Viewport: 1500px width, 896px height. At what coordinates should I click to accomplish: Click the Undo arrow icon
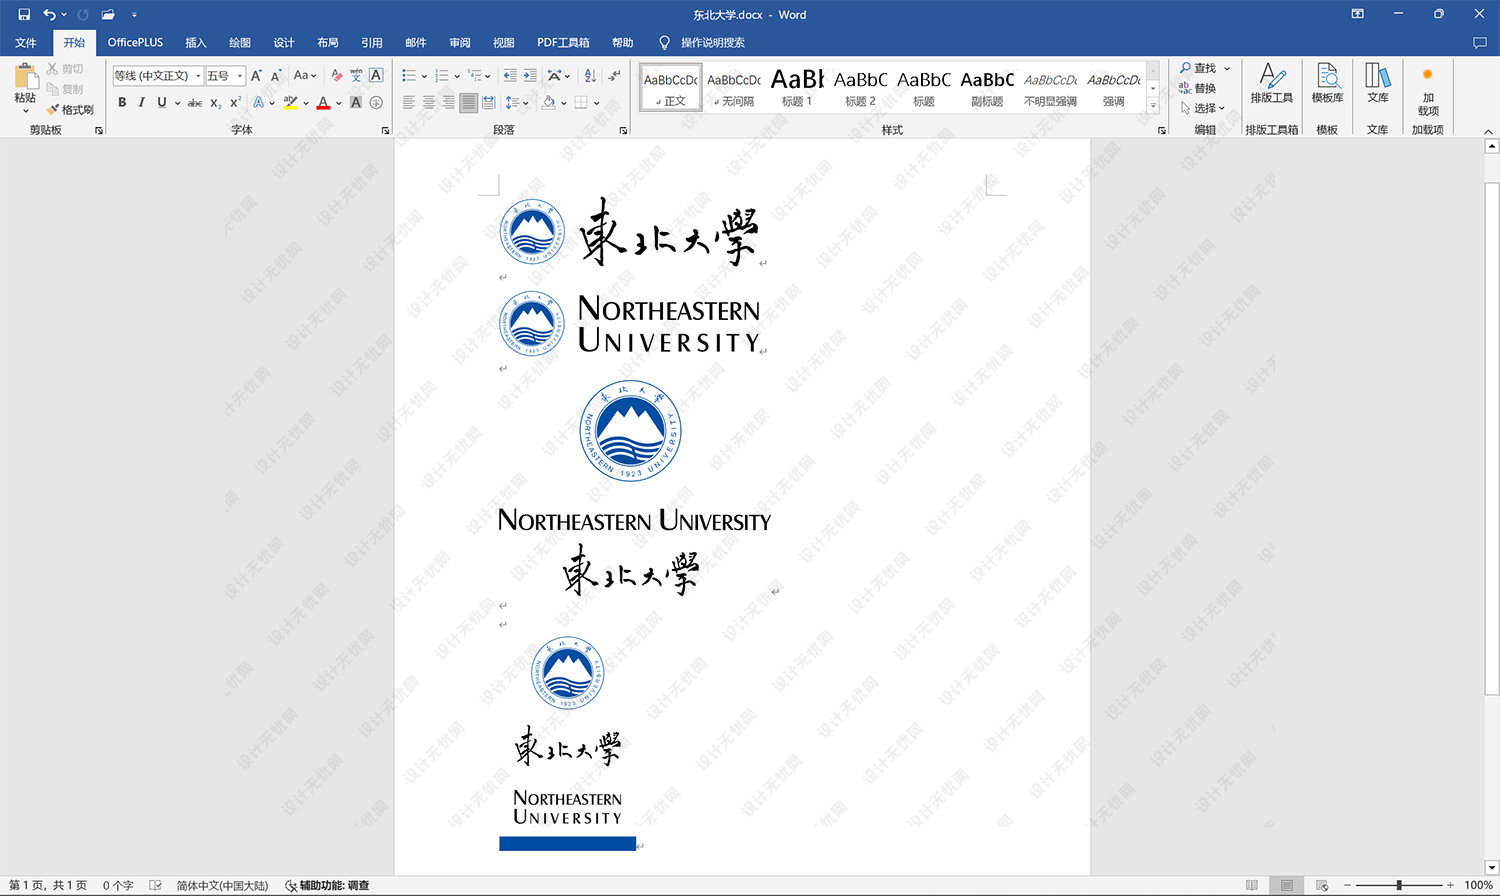click(x=49, y=15)
